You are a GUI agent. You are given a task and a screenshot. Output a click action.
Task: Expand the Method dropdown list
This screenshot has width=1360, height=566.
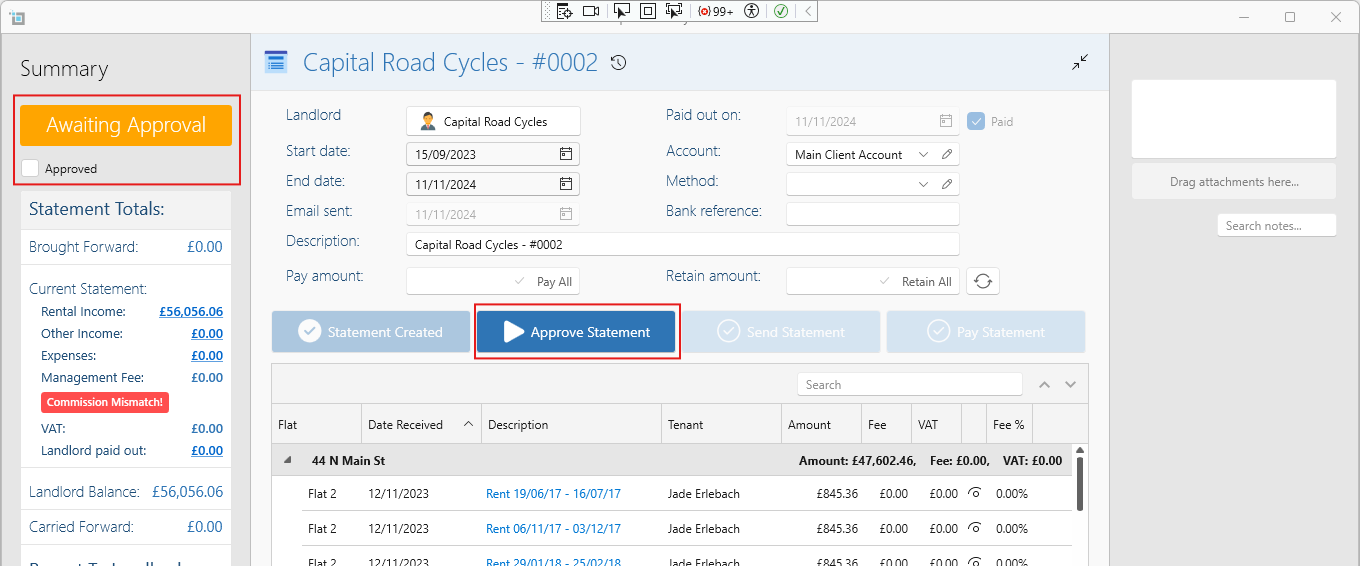point(922,184)
